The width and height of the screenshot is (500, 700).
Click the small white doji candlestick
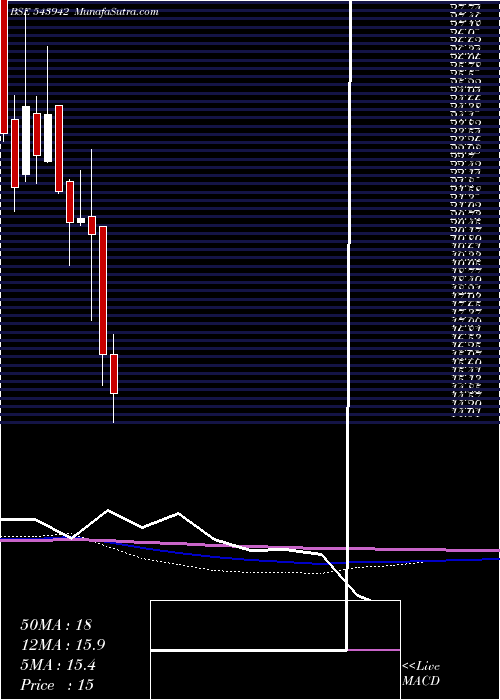pyautogui.click(x=81, y=220)
